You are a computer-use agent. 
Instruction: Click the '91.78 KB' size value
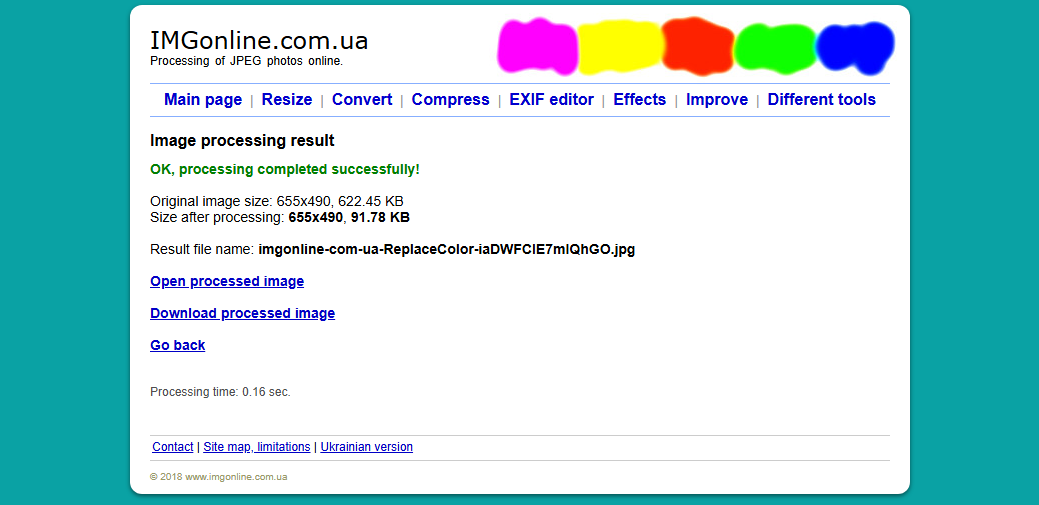[380, 217]
